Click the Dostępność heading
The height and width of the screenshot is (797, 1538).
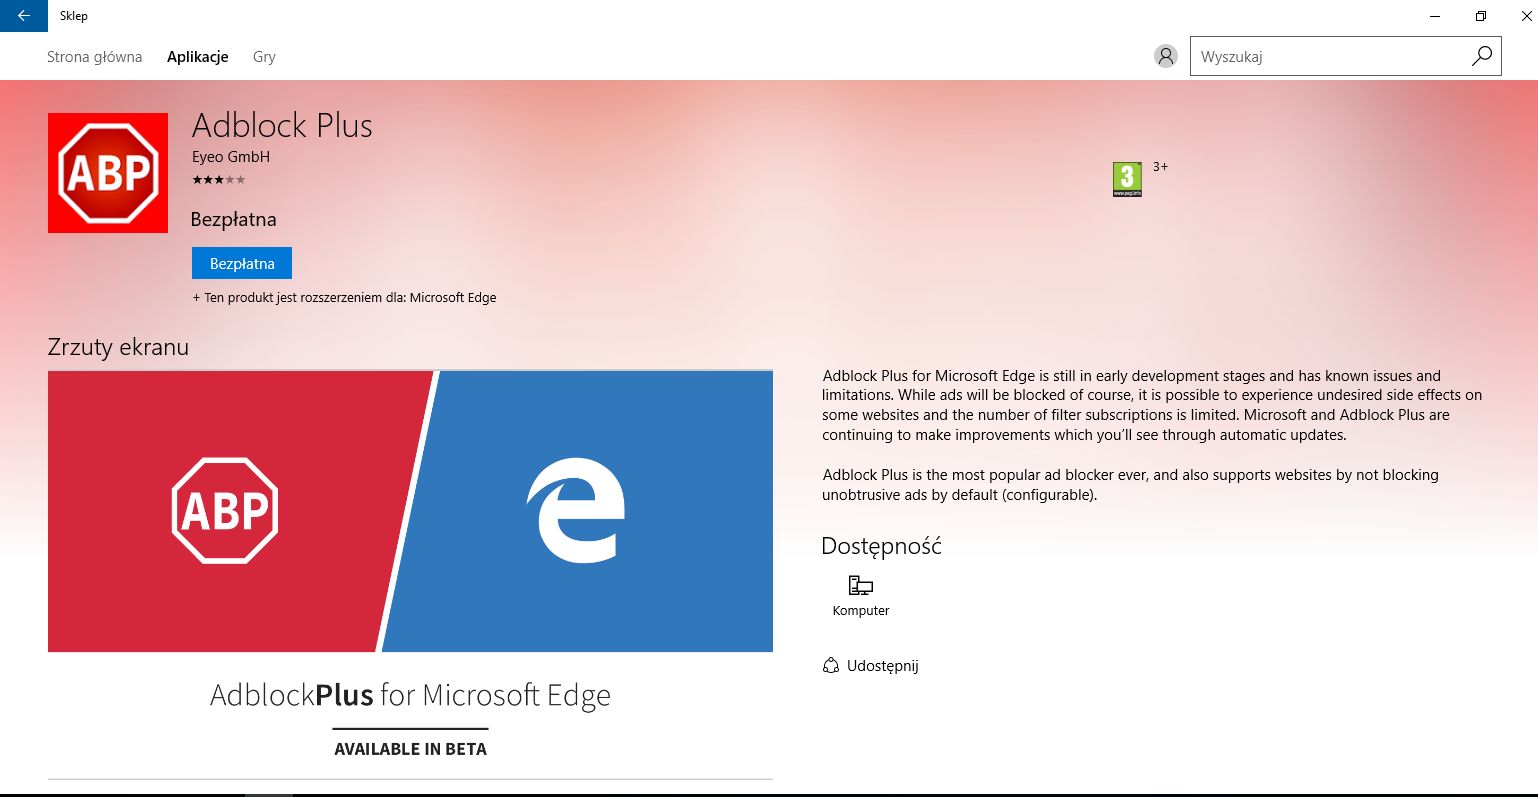881,546
